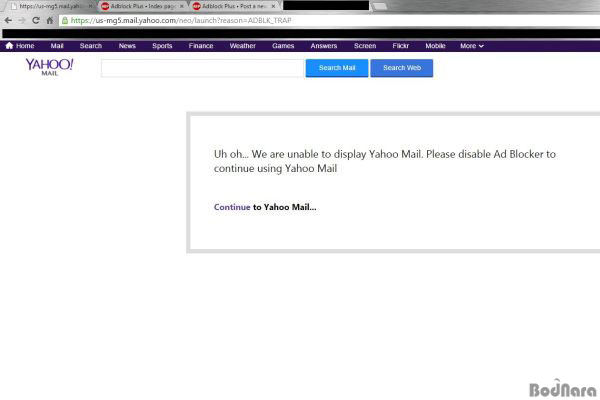Click the green padlock in the address bar

click(65, 20)
